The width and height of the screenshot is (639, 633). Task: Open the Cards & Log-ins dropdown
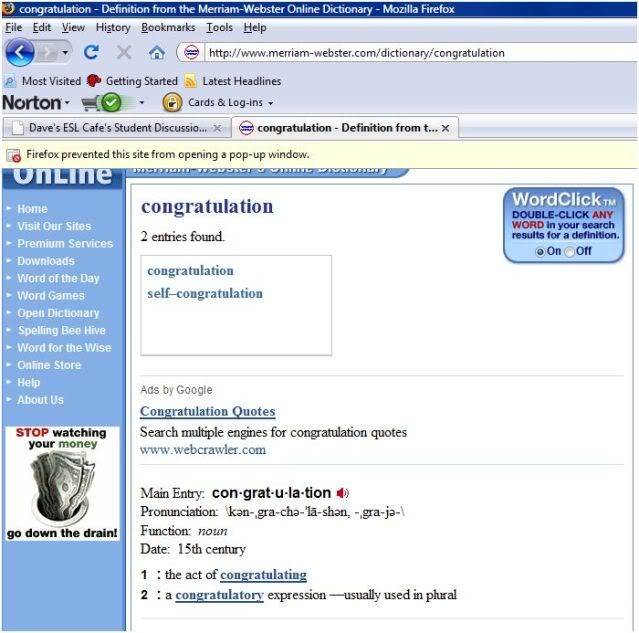pos(230,102)
